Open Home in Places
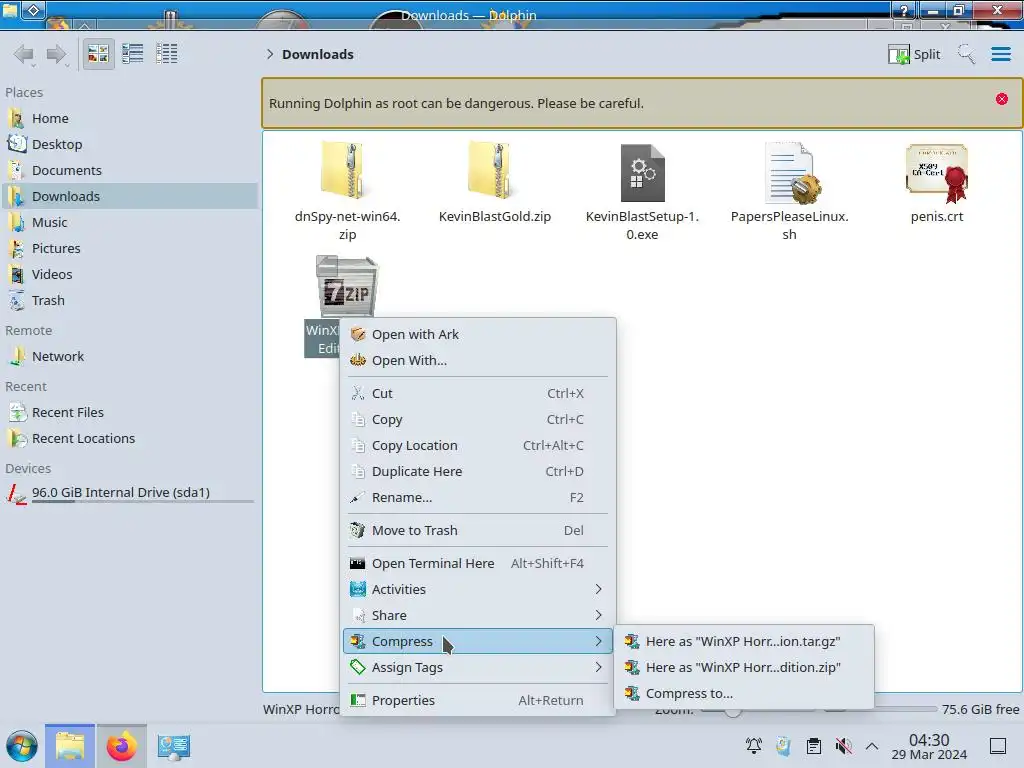The image size is (1024, 768). click(129, 118)
